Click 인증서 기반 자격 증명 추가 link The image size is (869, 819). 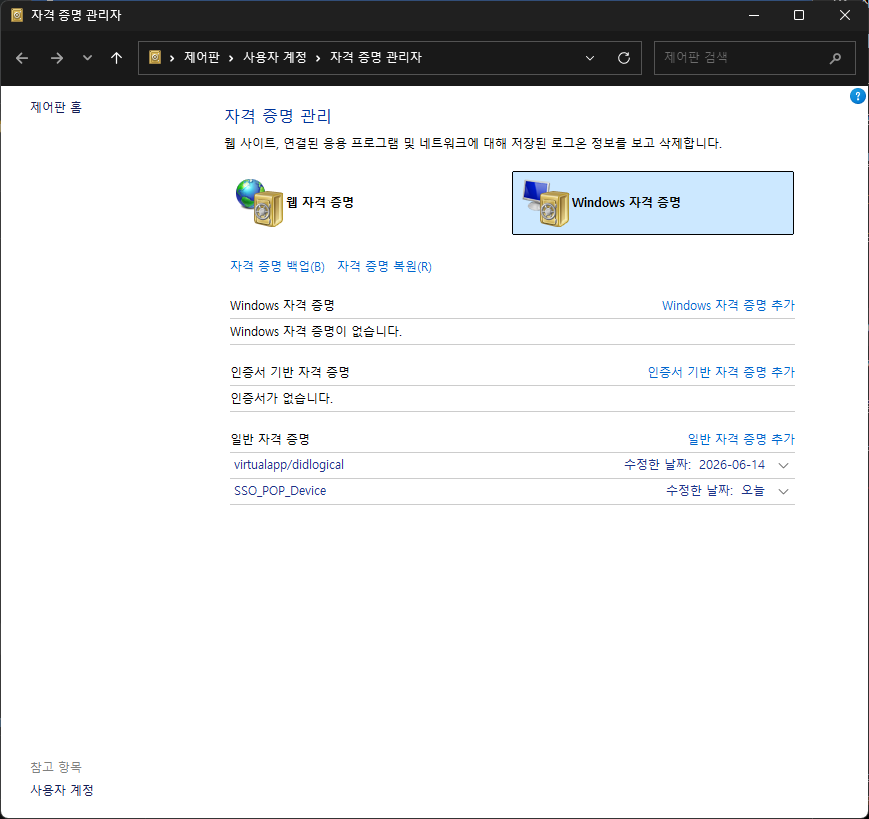click(x=721, y=372)
